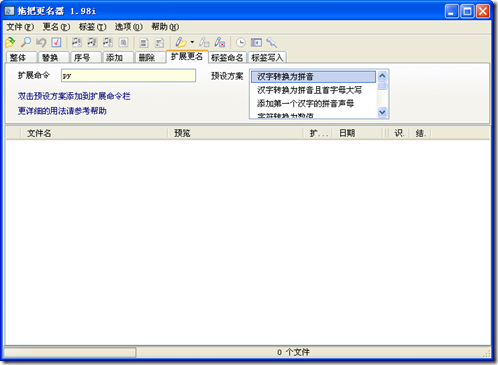
Task: Open the 帮助 menu
Action: pos(165,27)
